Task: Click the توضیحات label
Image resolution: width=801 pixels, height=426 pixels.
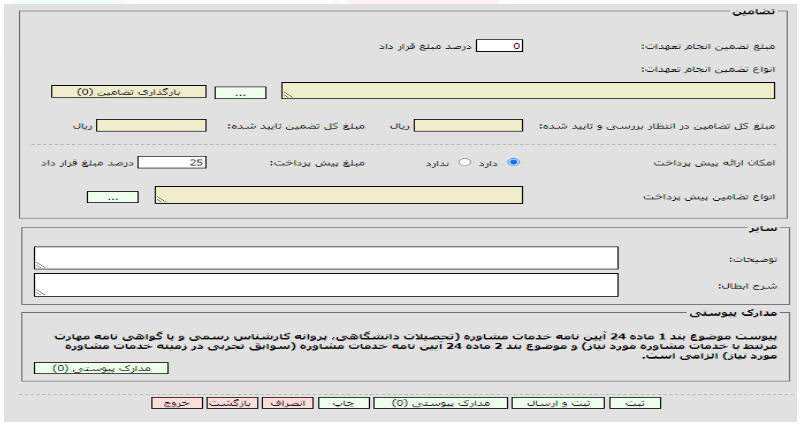Action: coord(753,259)
